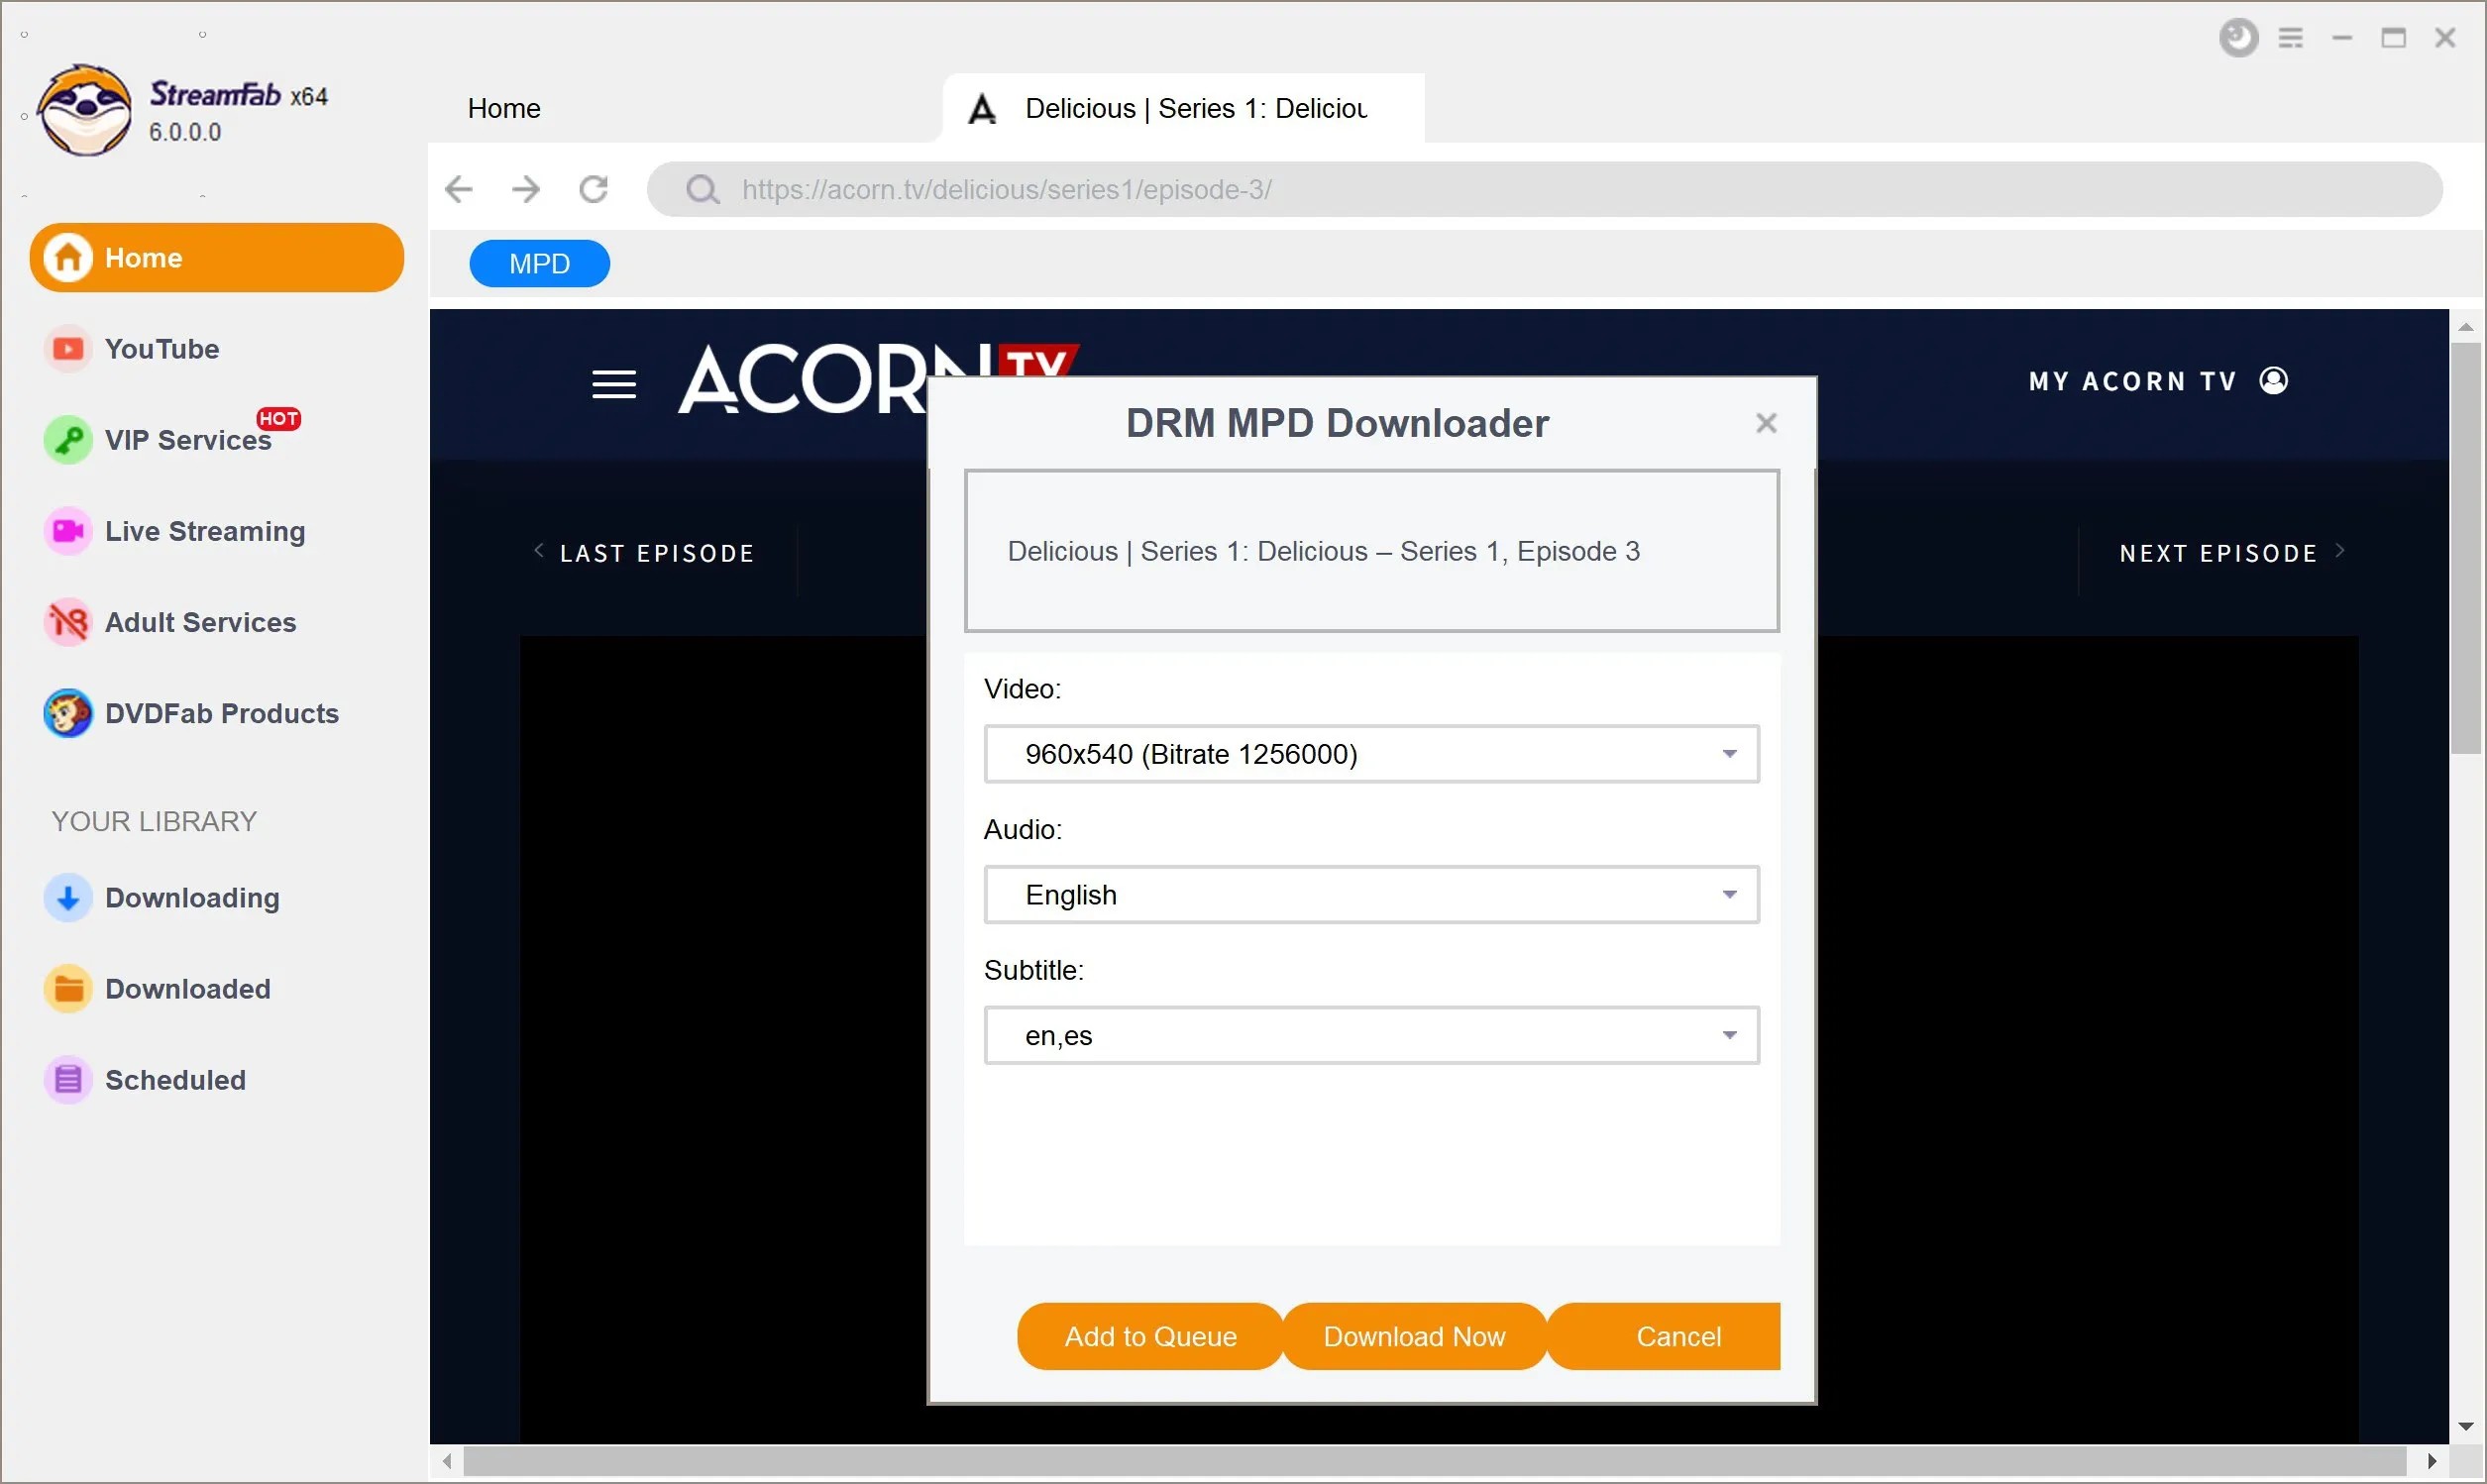Switch to Home tab

point(503,108)
